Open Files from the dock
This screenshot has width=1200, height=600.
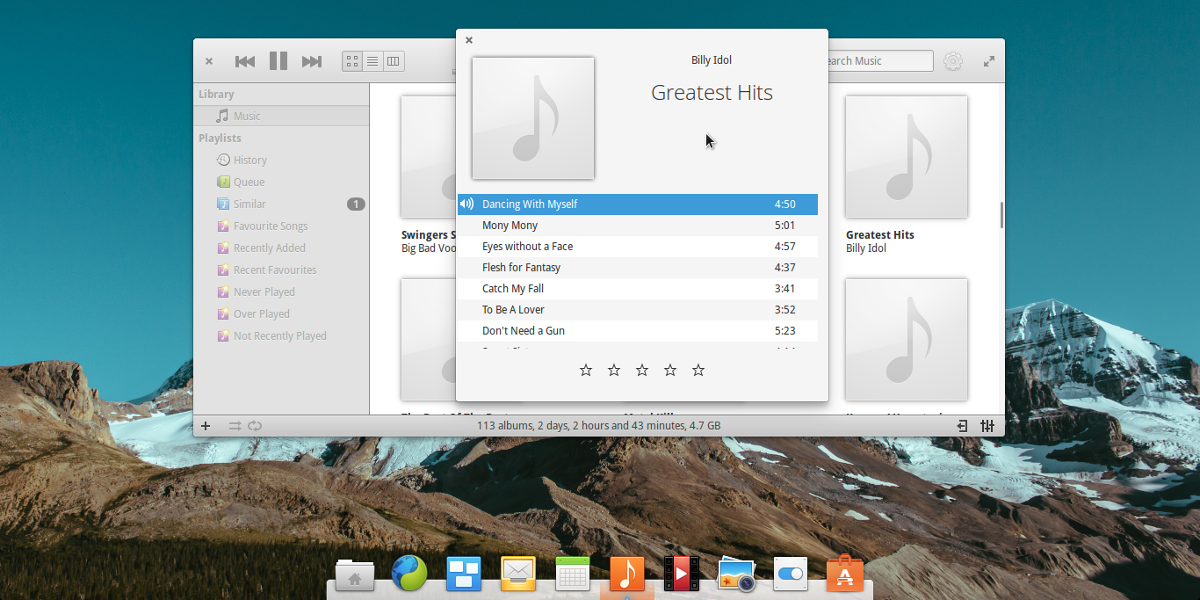(355, 575)
